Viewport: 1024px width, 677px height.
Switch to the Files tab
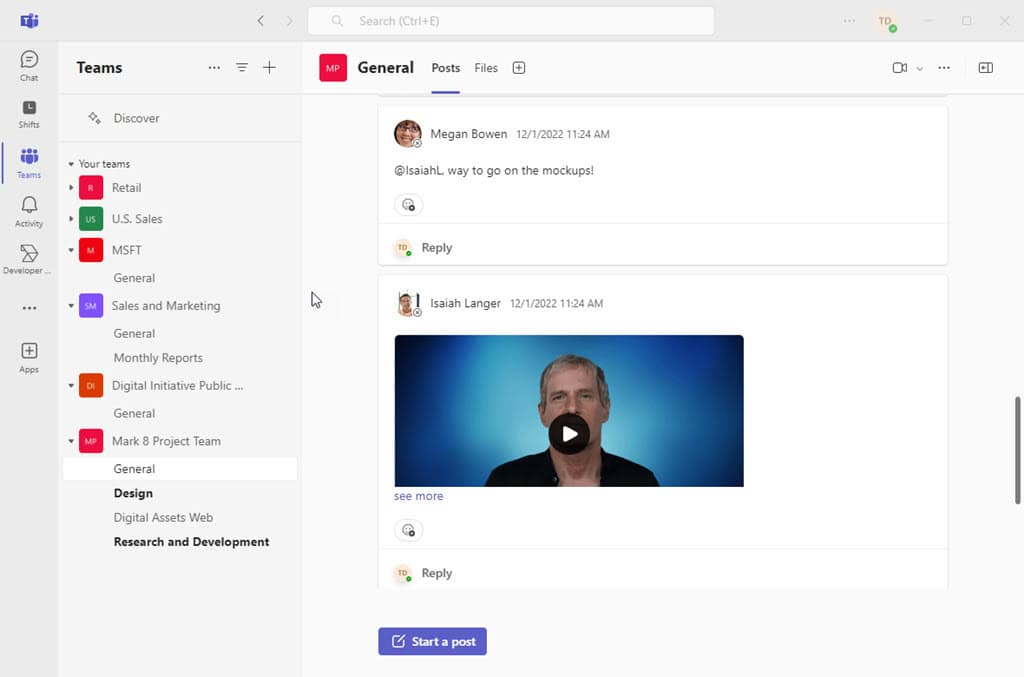coord(486,68)
